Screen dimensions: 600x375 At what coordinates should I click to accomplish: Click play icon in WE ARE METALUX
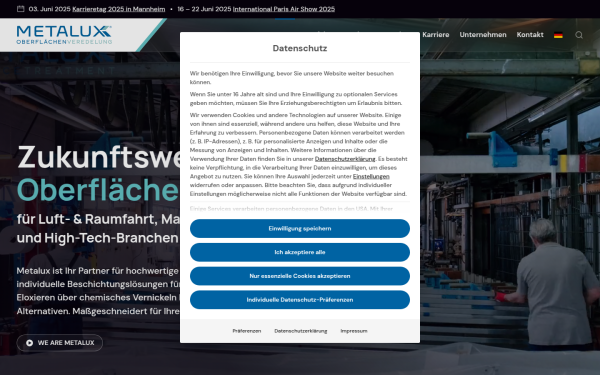(29, 343)
